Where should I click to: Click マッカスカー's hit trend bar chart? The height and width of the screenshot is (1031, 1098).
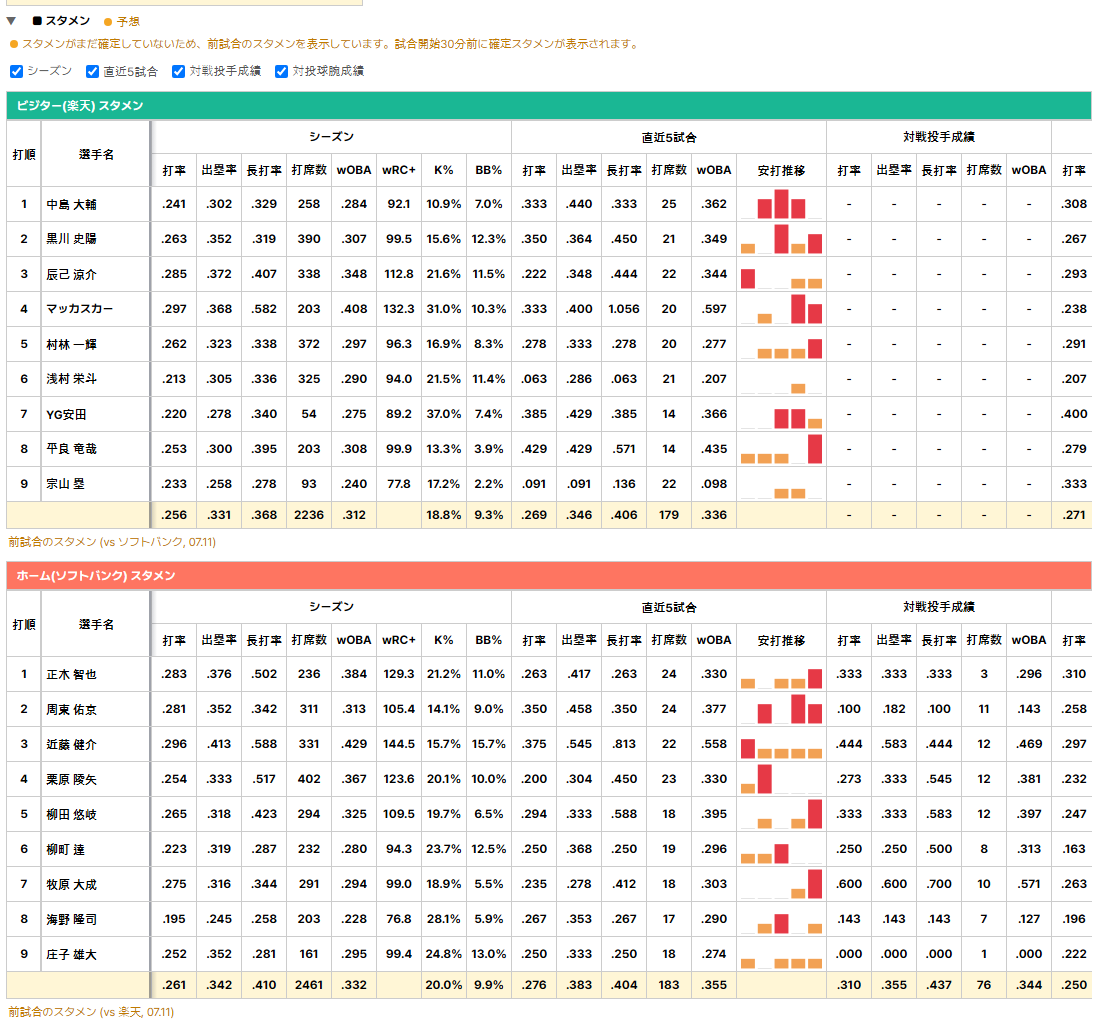[781, 309]
